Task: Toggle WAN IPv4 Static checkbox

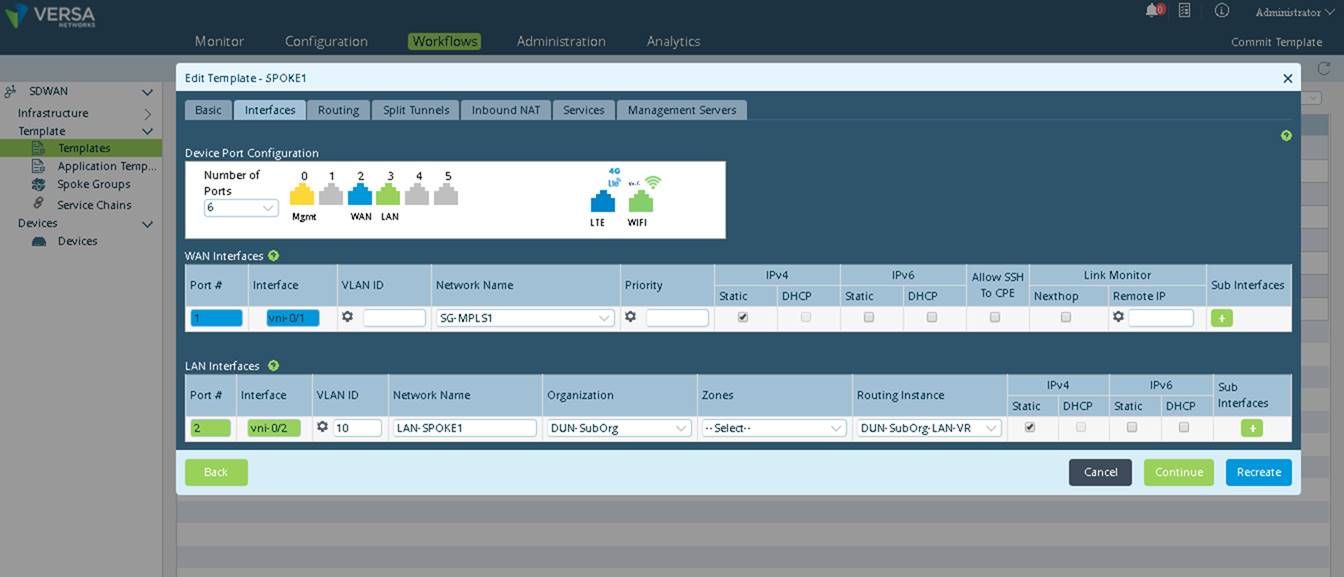Action: [x=743, y=317]
